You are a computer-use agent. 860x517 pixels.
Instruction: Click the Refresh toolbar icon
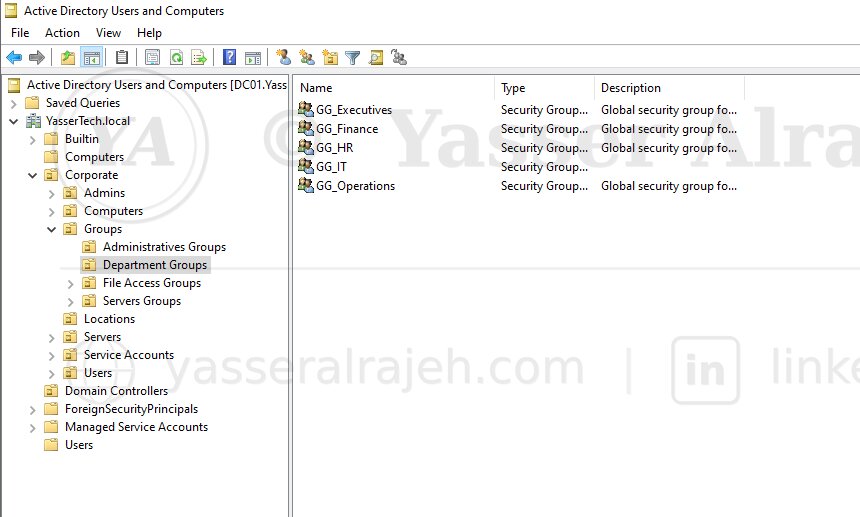(x=176, y=57)
